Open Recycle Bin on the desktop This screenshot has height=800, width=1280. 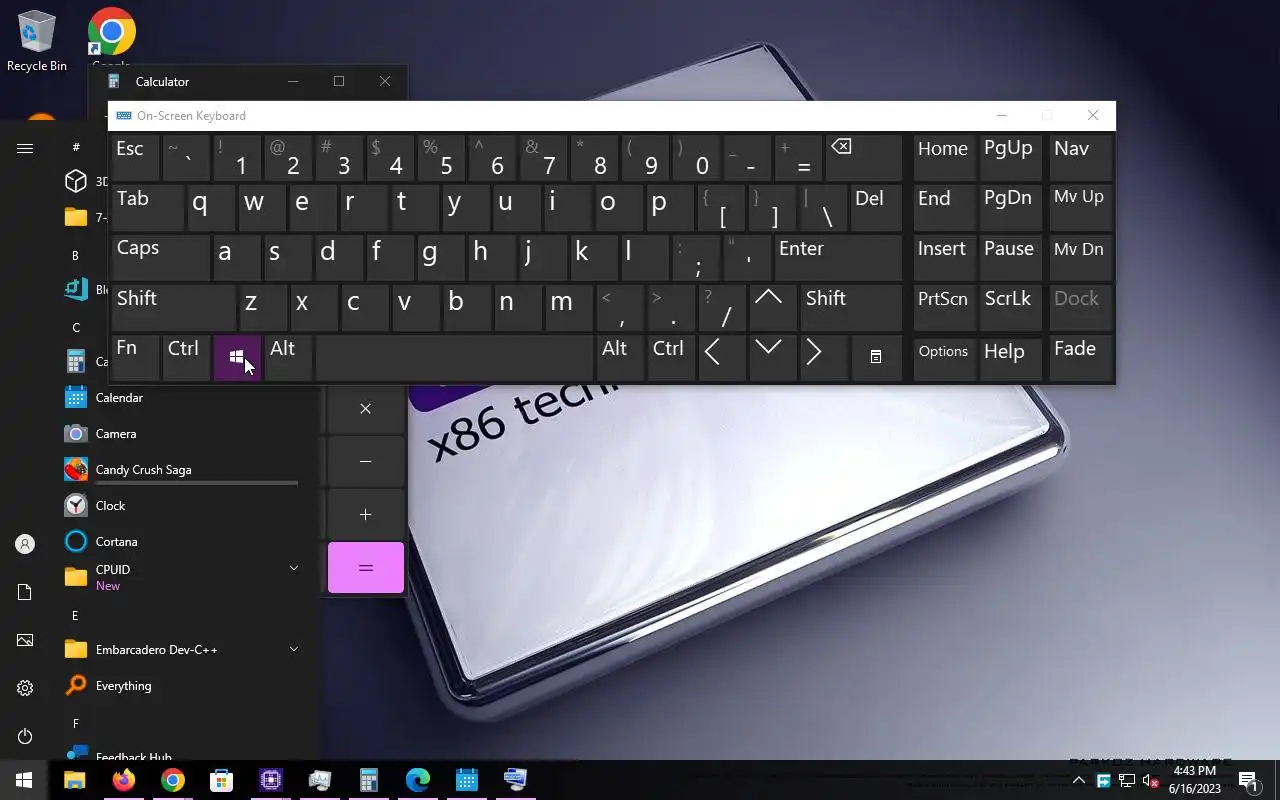click(36, 40)
